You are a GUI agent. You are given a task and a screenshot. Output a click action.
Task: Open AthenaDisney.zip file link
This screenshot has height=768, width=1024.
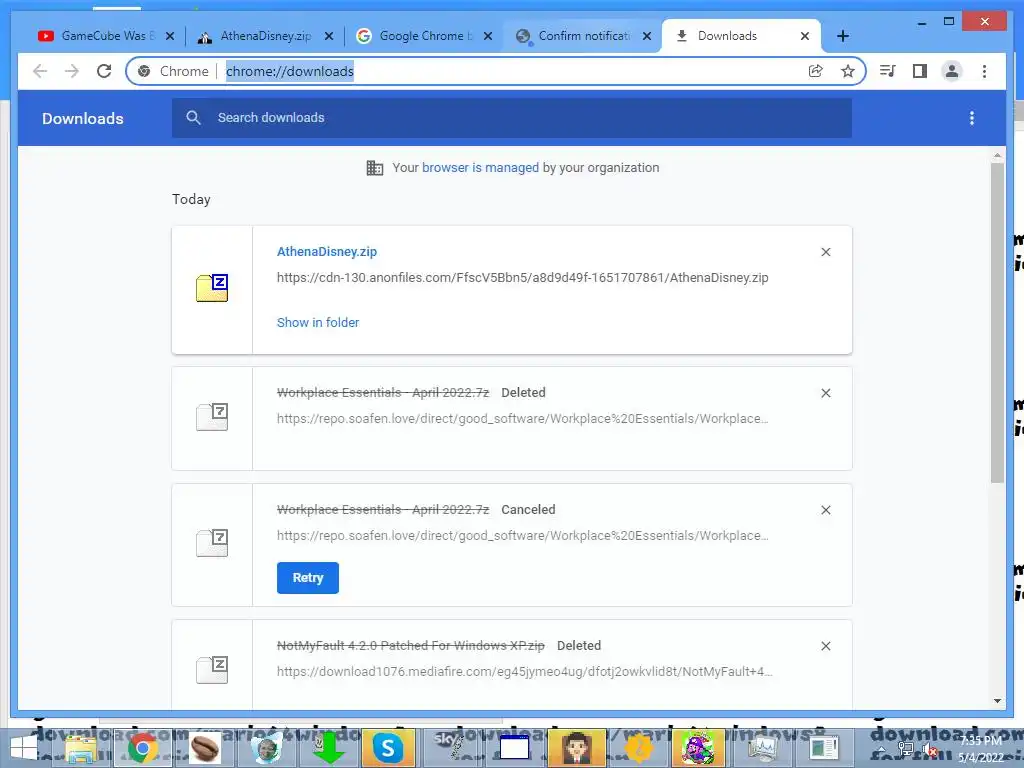coord(327,251)
